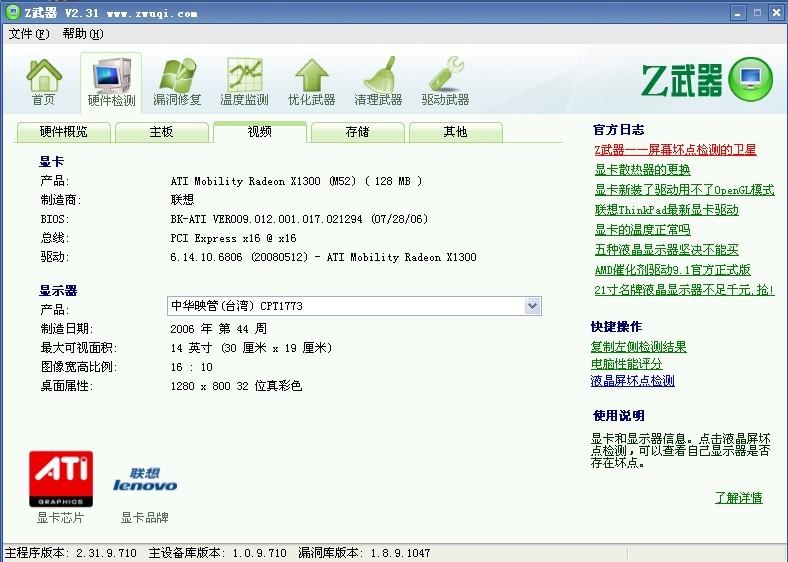Click aspect ratio value 16 : 10

pos(191,367)
